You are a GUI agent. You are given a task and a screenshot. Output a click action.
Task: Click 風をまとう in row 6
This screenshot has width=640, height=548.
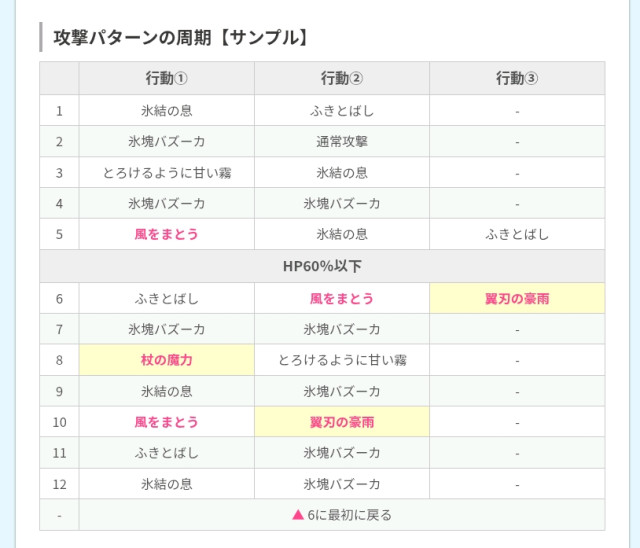tap(342, 299)
